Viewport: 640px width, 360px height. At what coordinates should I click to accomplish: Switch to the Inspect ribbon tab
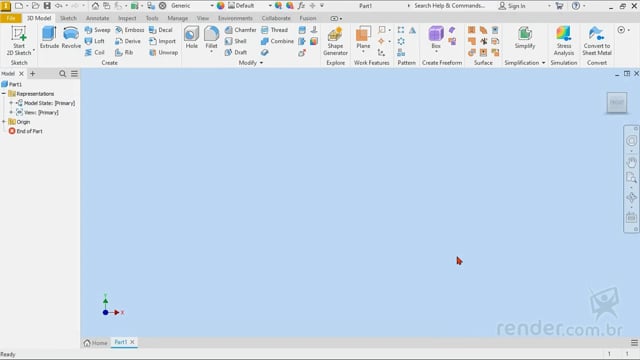127,18
